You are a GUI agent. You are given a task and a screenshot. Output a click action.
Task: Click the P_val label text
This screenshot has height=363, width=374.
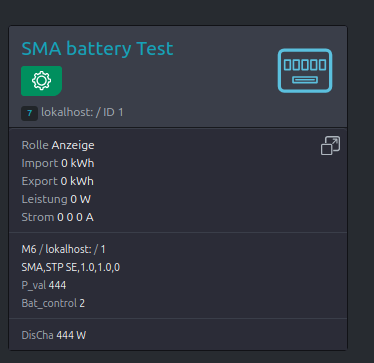tap(34, 285)
